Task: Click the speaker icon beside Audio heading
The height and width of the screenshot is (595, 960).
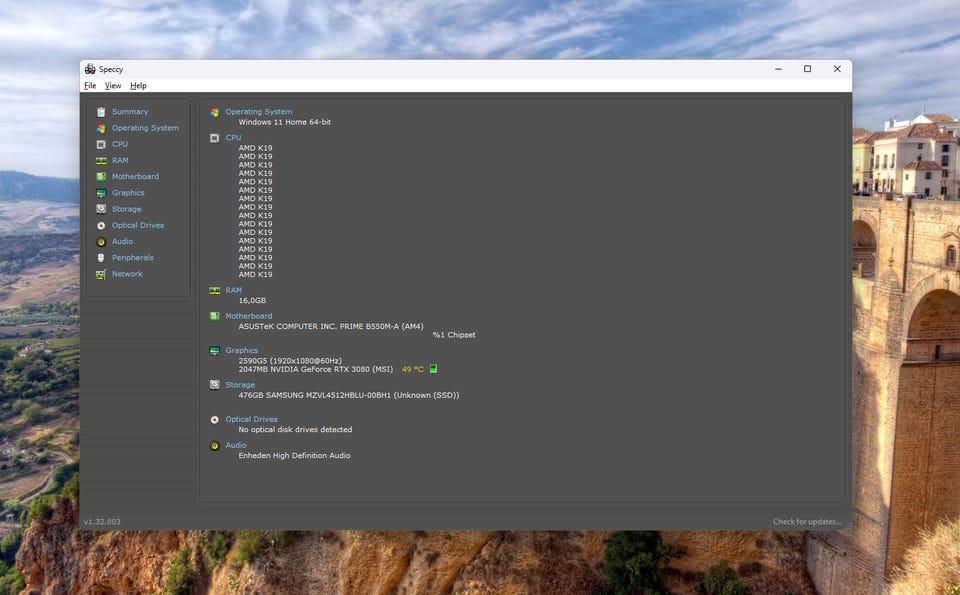Action: pos(214,446)
